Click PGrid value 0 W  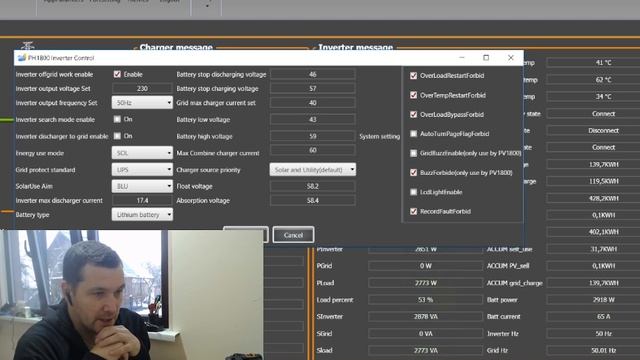[x=425, y=266]
